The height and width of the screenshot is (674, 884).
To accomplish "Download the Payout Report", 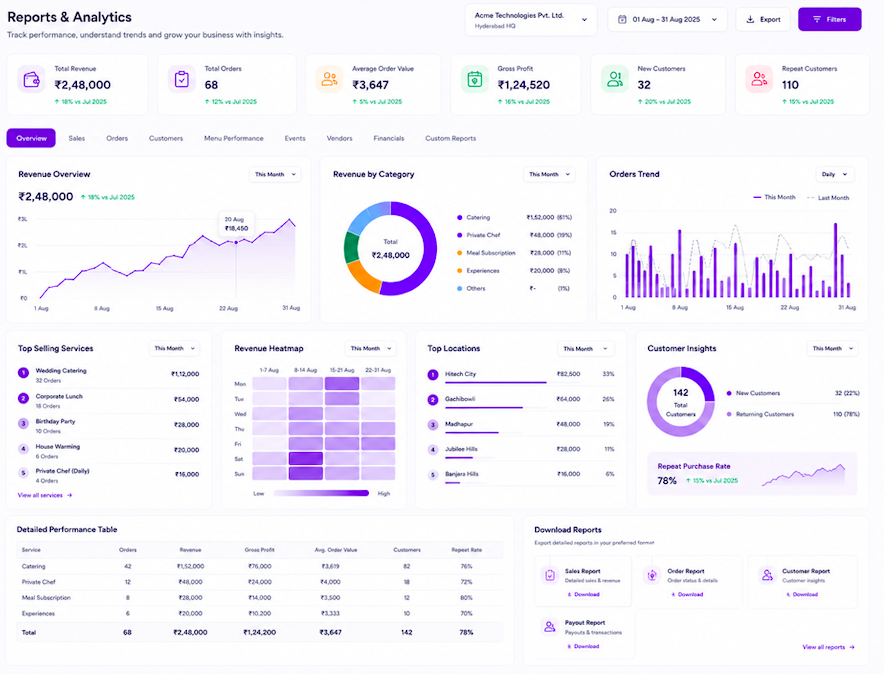I will [x=583, y=646].
